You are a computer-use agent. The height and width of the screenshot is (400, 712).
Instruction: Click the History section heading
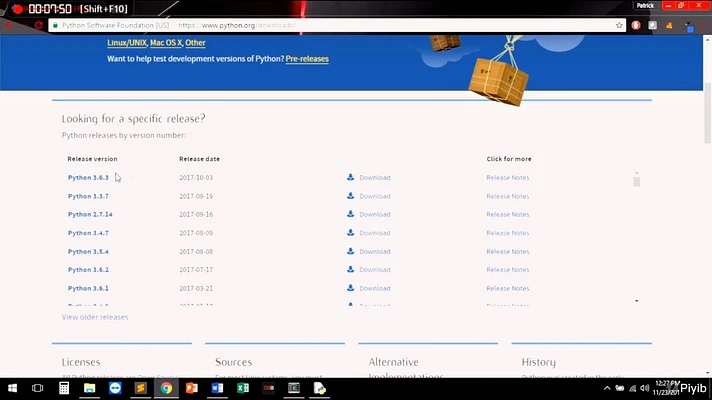(539, 362)
